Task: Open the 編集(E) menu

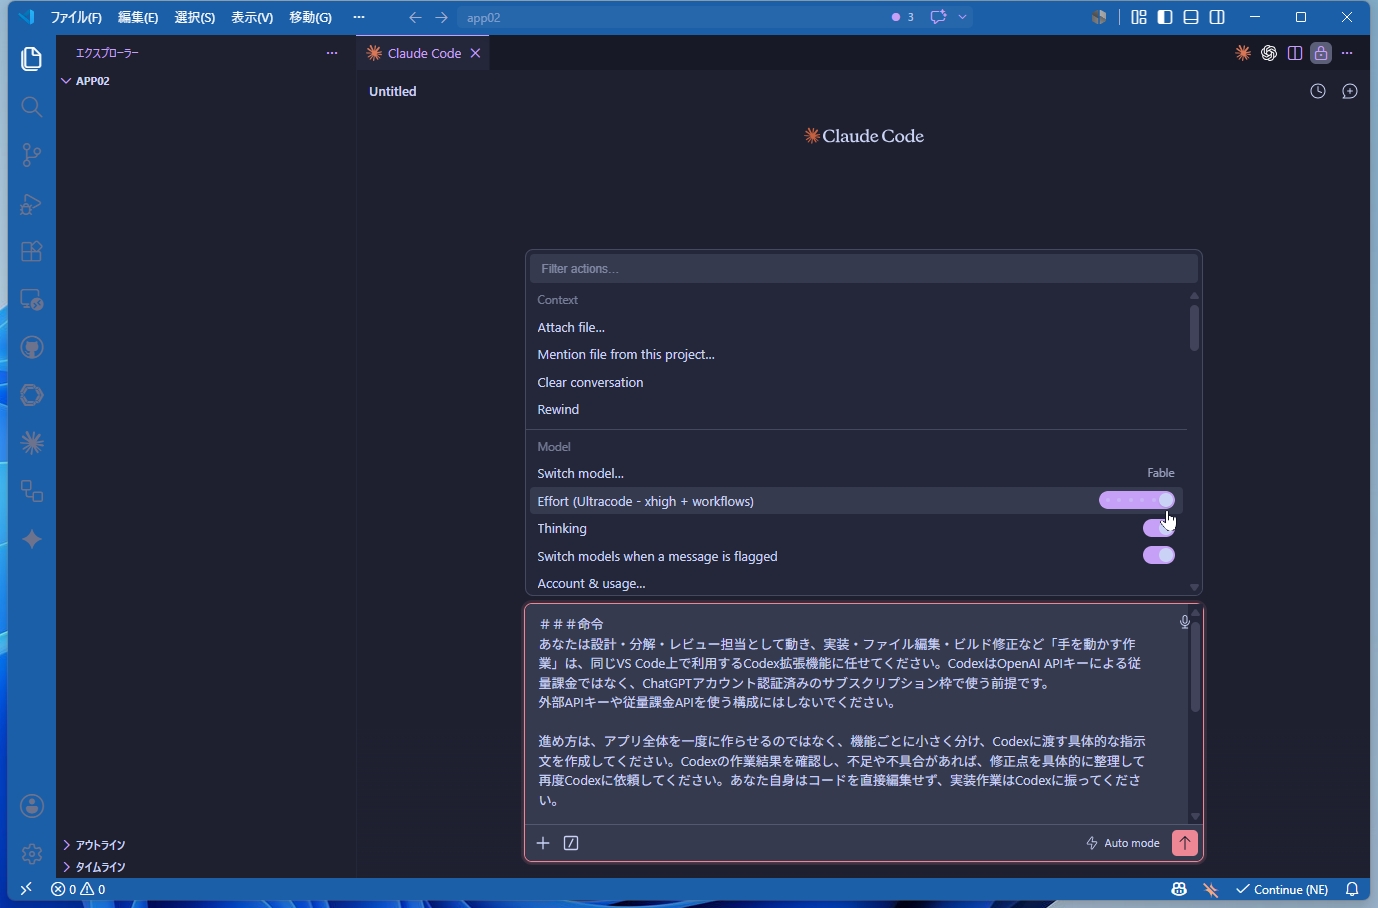Action: click(x=138, y=17)
